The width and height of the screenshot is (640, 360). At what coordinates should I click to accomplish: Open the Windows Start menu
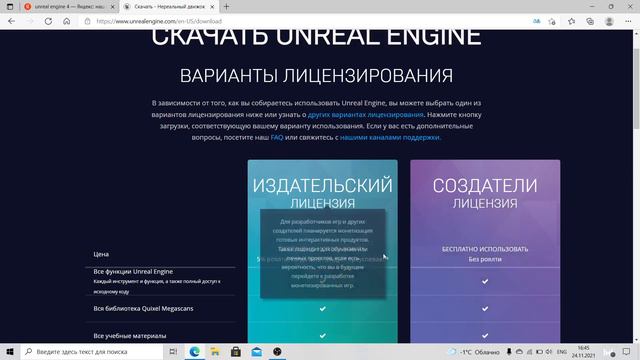10,351
